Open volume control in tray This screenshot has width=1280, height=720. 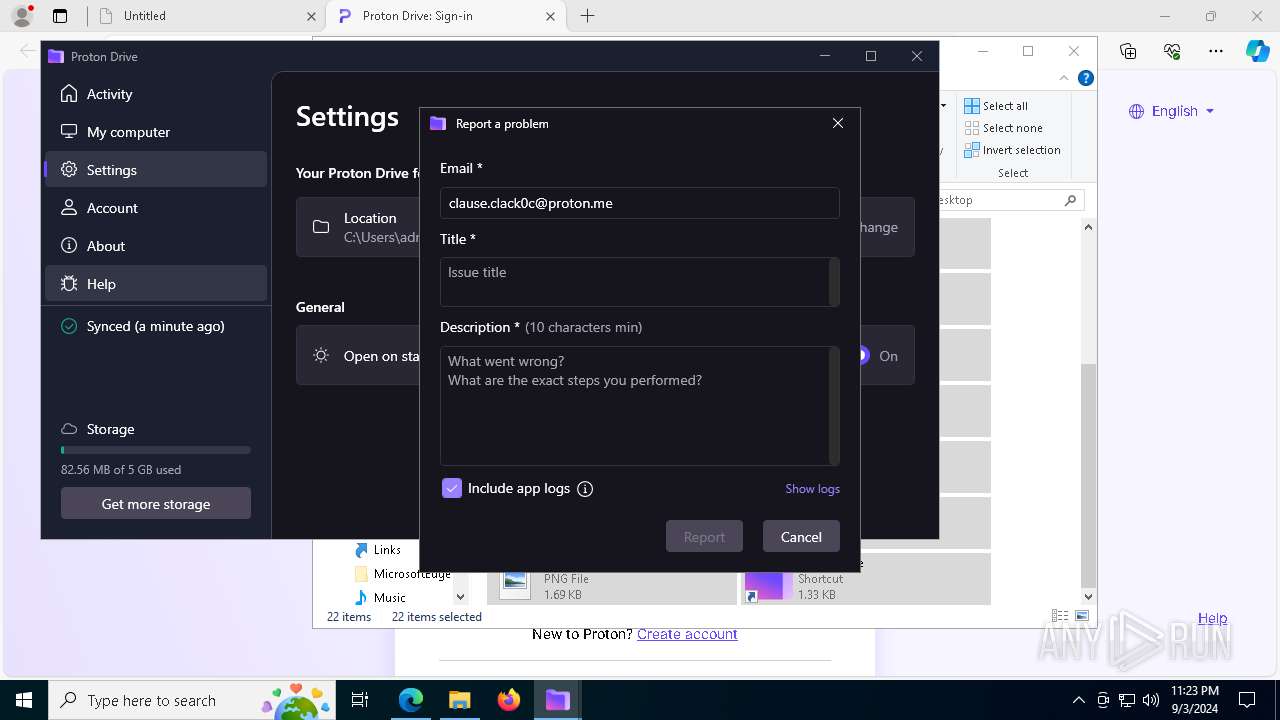(1151, 700)
